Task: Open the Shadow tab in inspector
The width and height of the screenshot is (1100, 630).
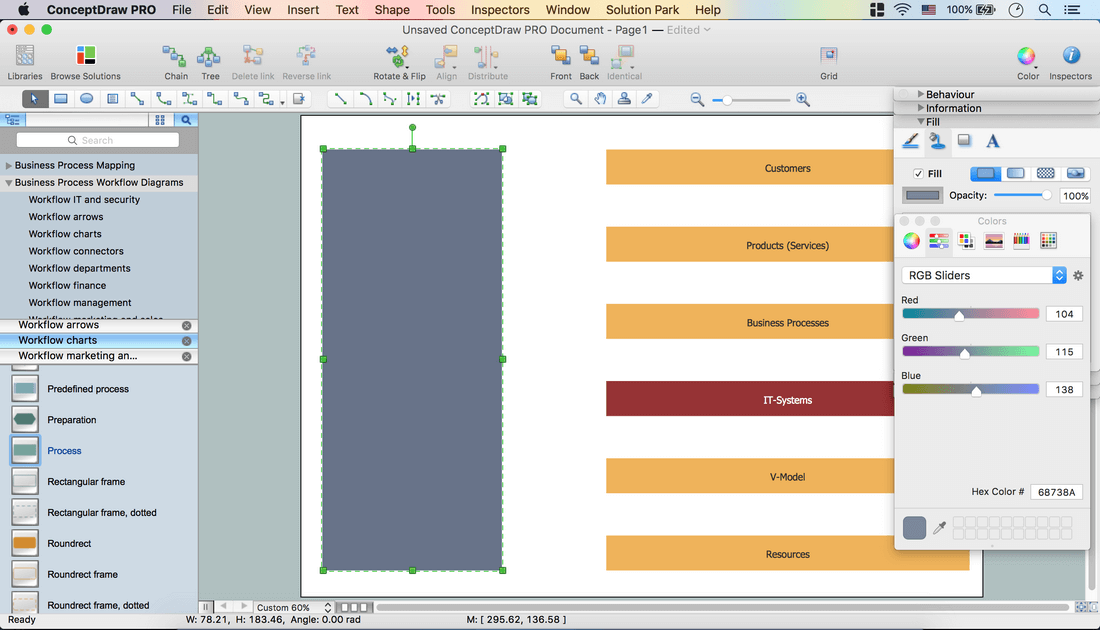Action: 964,141
